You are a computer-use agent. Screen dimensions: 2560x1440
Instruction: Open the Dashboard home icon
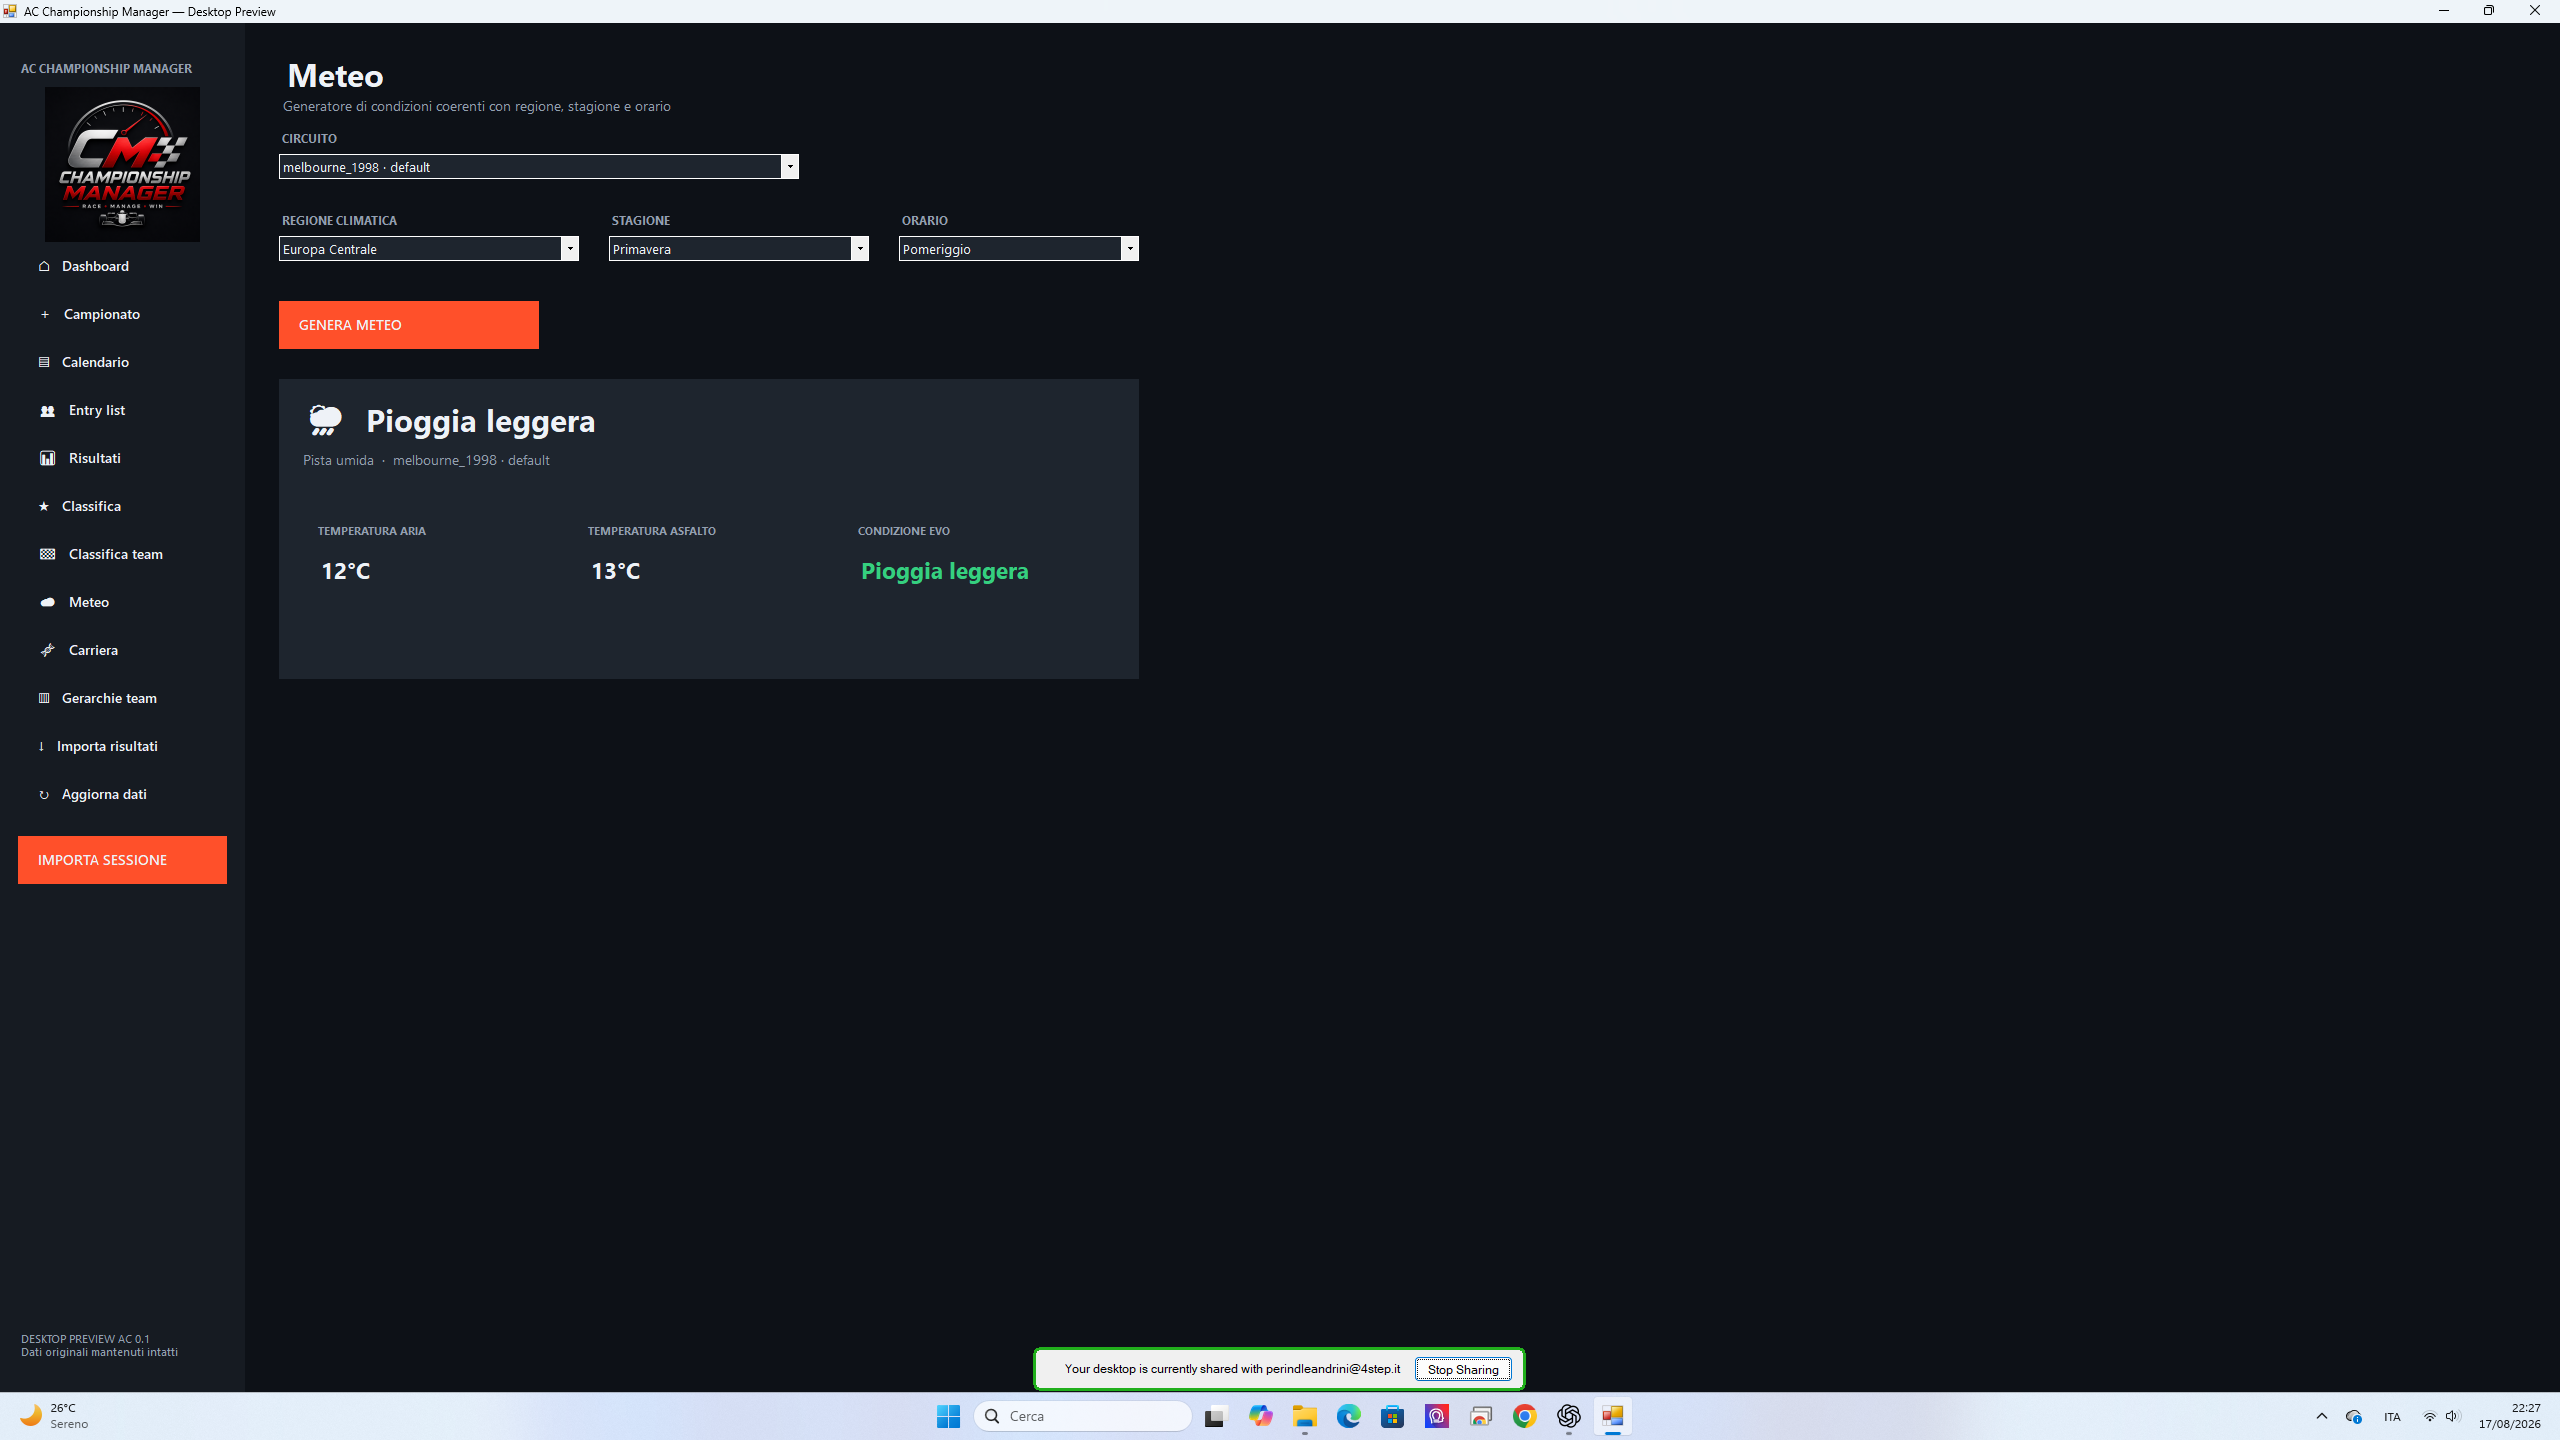[x=44, y=266]
